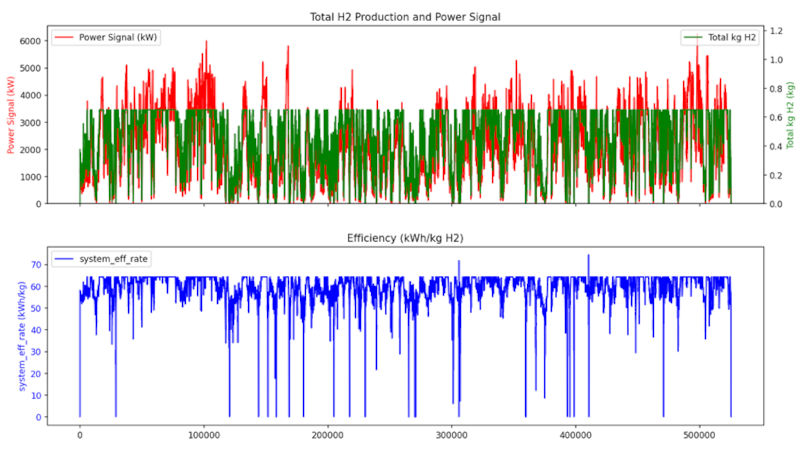
Task: Click the blue system_eff_rate legend line
Action: pyautogui.click(x=63, y=259)
